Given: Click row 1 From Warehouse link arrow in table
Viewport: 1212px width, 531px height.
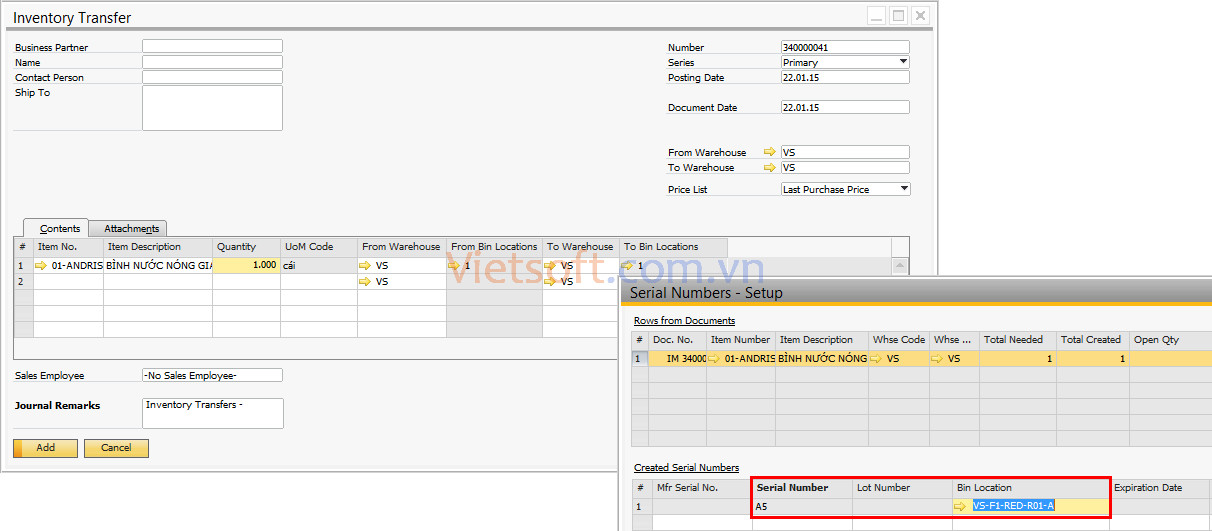Looking at the screenshot, I should (366, 266).
